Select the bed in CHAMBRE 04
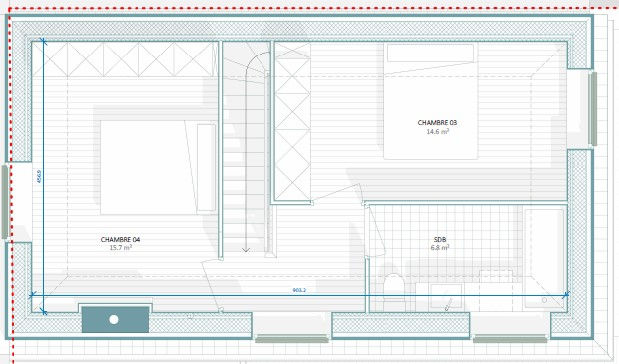Viewport: 619px width, 364px height. coord(158,167)
